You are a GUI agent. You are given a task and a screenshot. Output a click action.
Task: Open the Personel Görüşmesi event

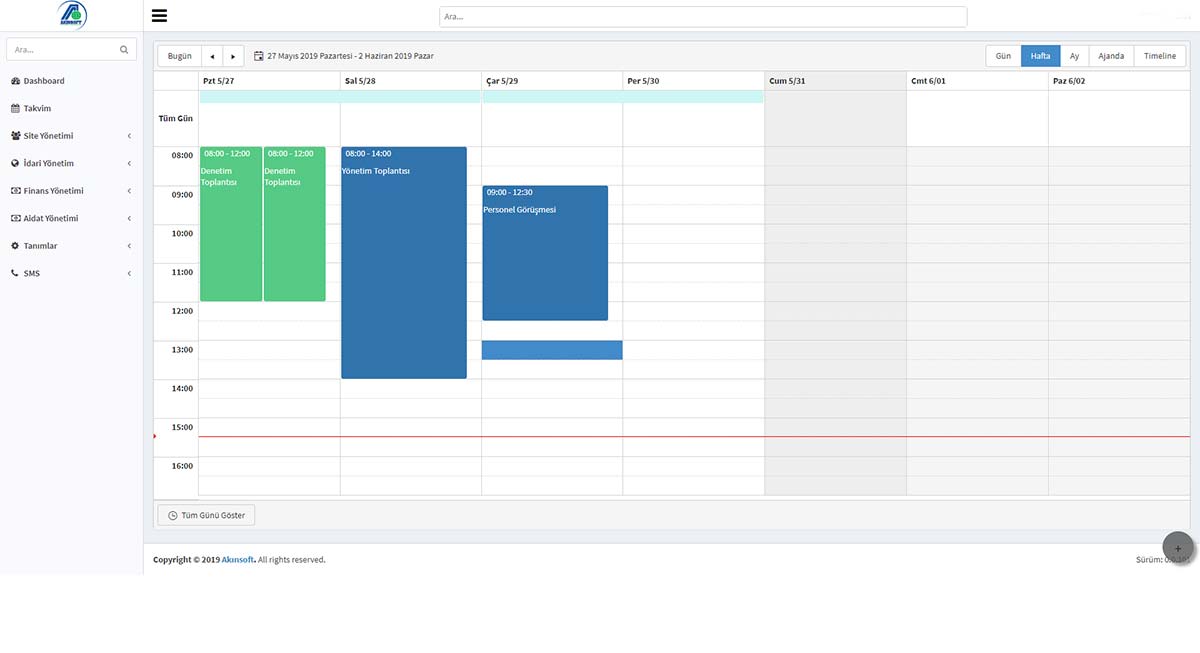point(545,253)
